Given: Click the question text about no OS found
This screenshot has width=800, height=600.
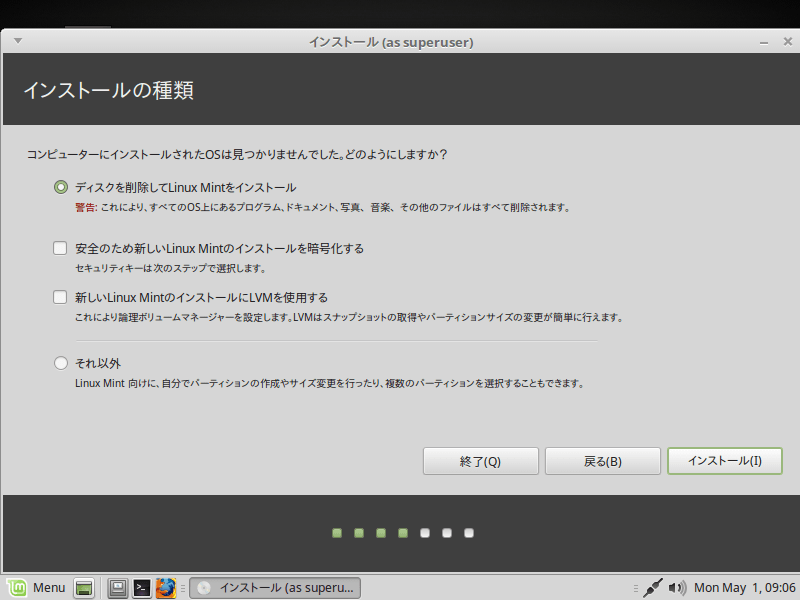Looking at the screenshot, I should coord(237,154).
